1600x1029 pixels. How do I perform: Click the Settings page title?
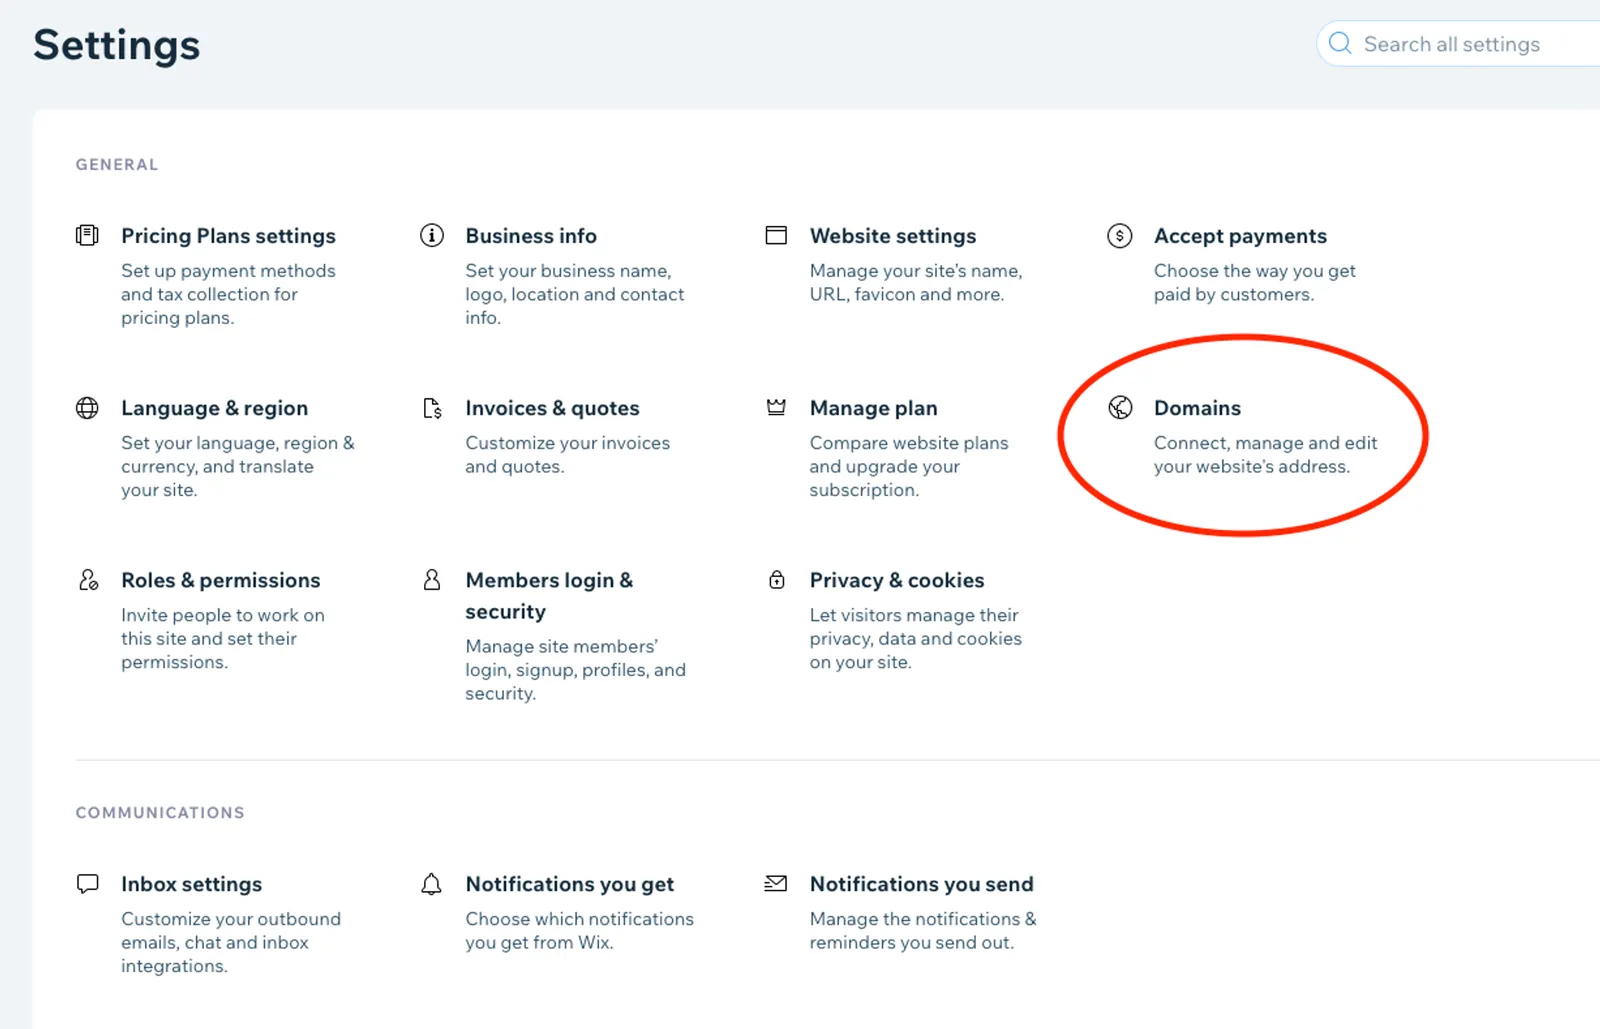[117, 45]
